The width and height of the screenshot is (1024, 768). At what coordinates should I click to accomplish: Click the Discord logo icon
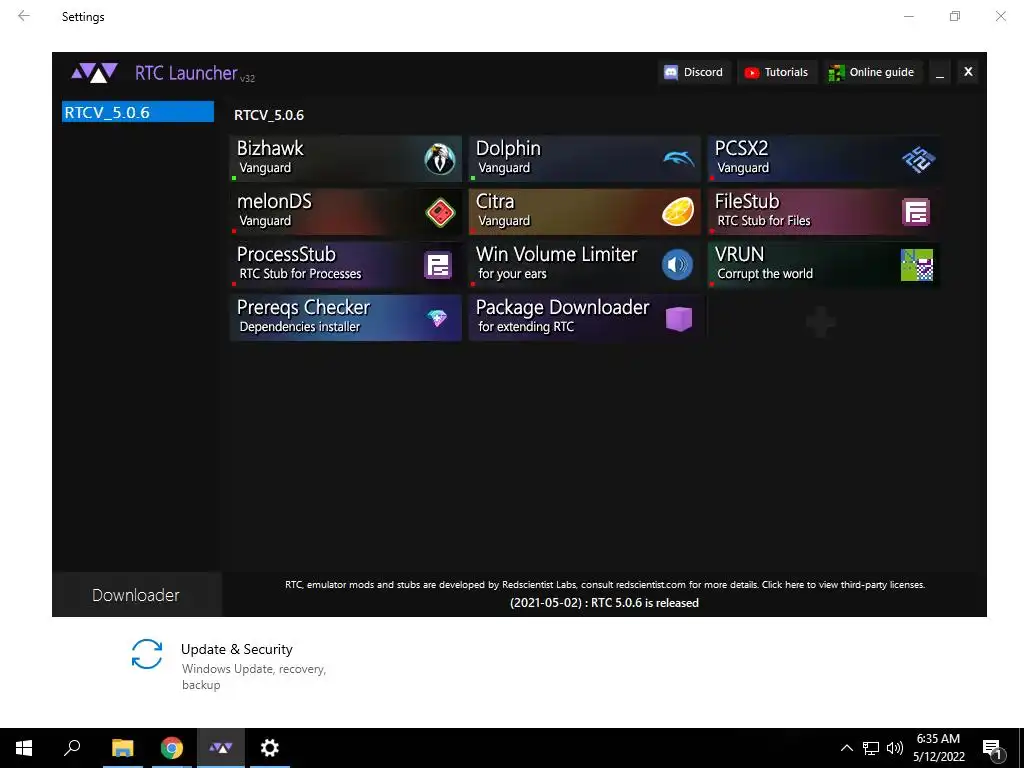tap(671, 72)
